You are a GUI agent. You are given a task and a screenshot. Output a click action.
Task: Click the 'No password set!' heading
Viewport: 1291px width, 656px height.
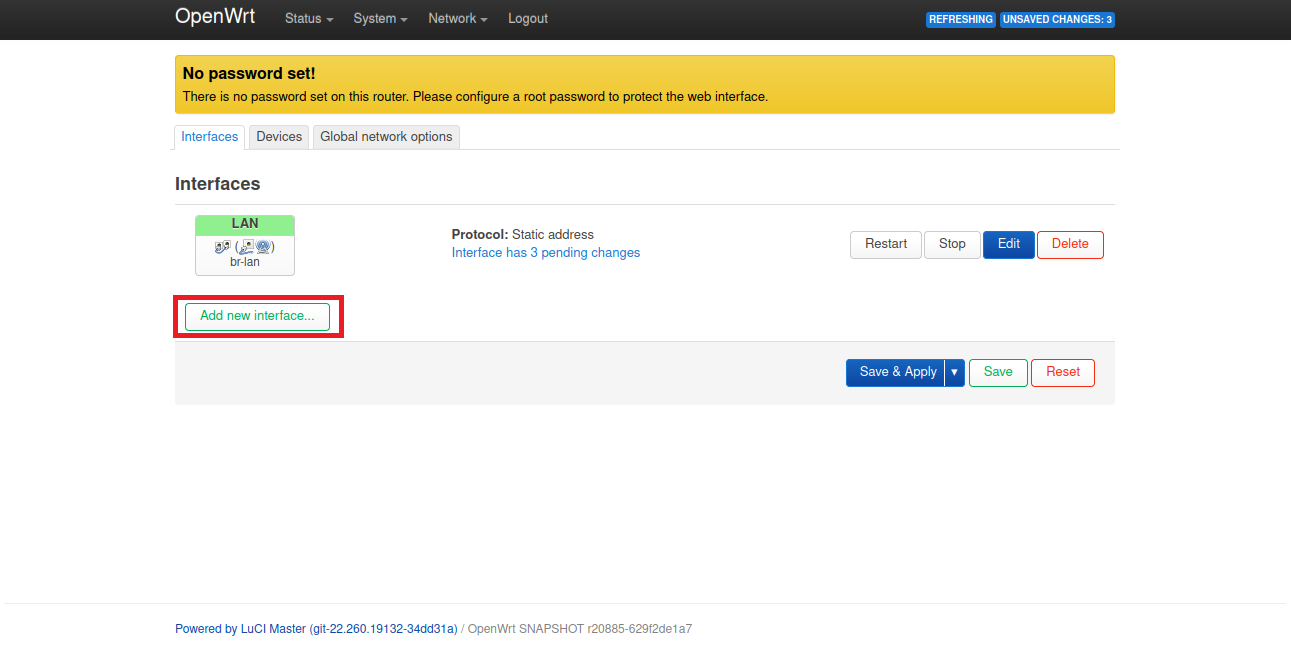[x=249, y=74]
